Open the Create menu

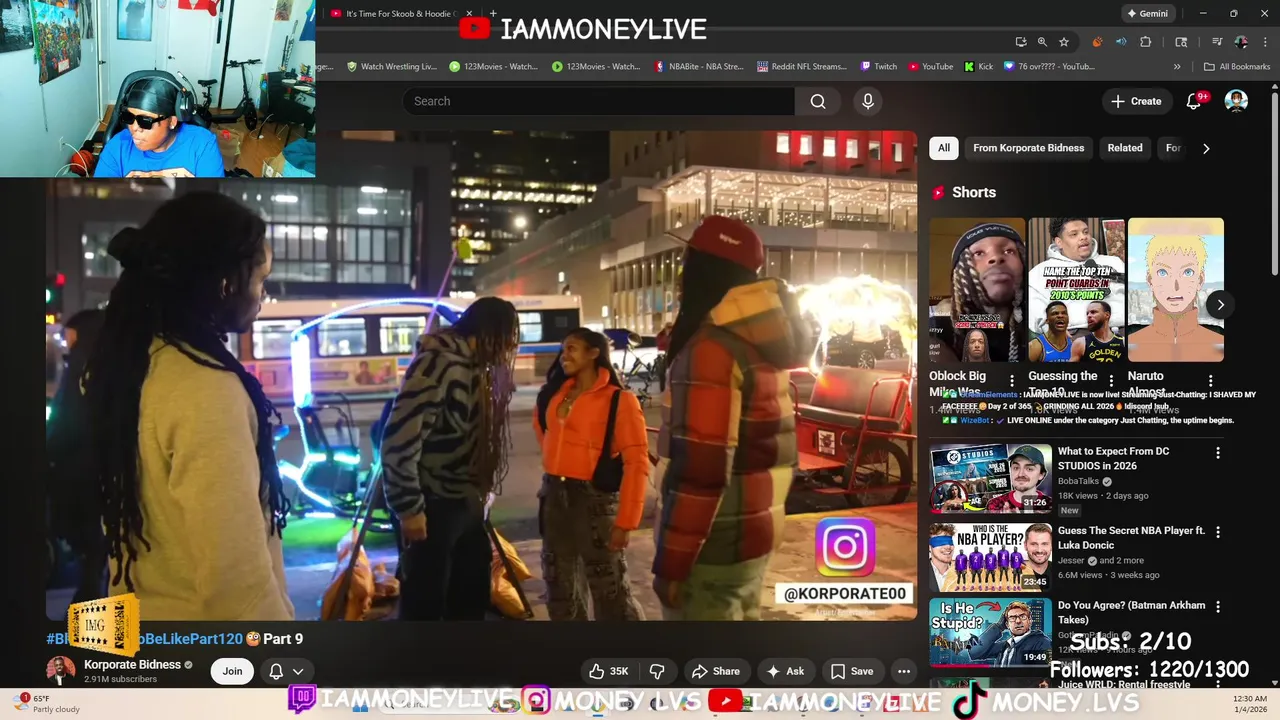(1136, 101)
